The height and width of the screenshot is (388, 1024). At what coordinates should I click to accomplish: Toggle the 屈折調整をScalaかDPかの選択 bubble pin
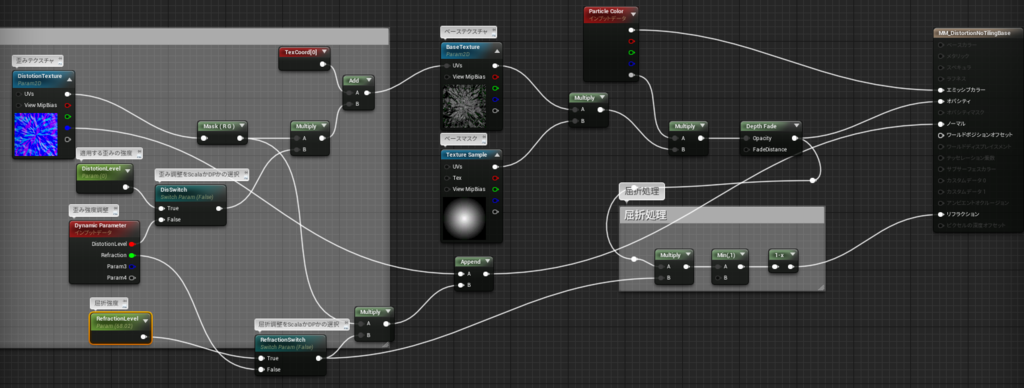tap(345, 324)
